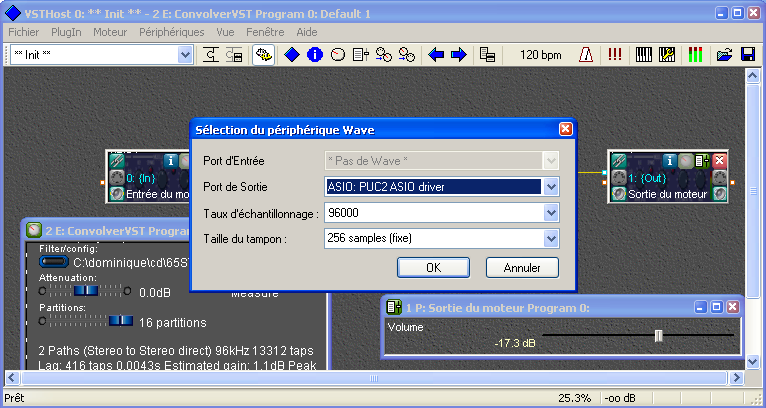
Task: Click the keyboard with wrench toolbar icon
Action: click(x=667, y=55)
